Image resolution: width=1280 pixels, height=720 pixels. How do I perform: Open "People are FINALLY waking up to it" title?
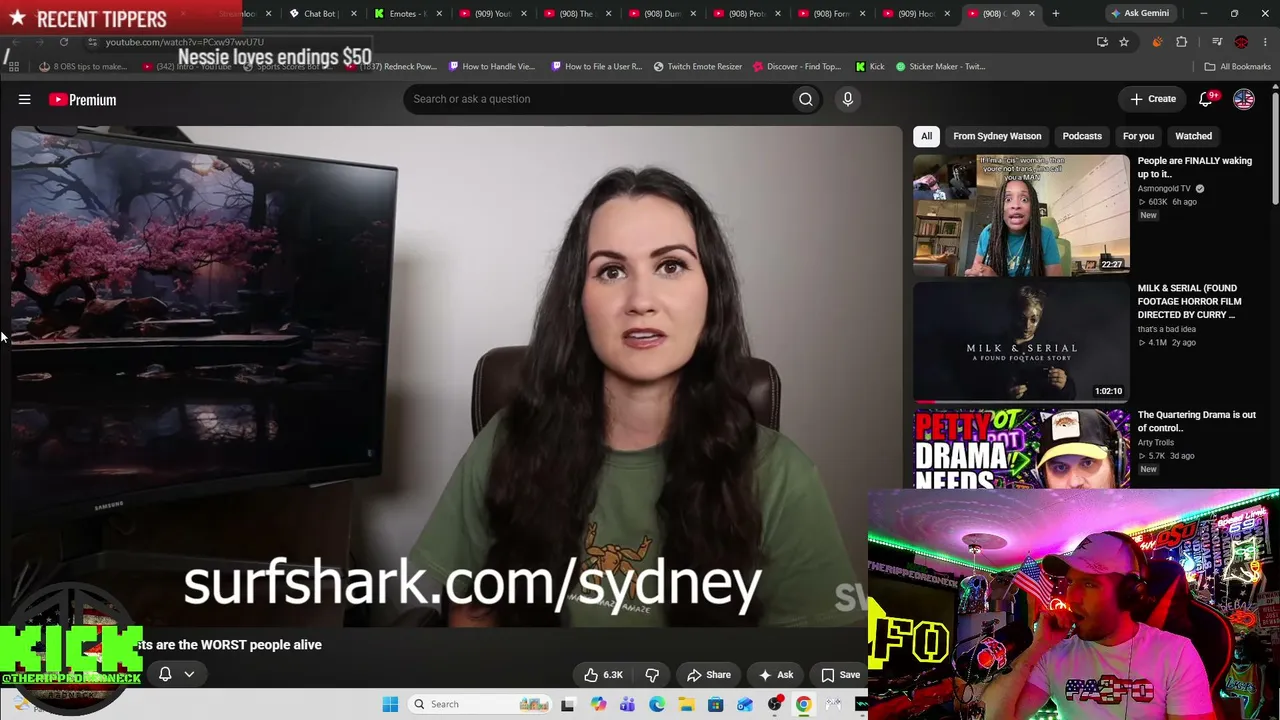coord(1194,167)
